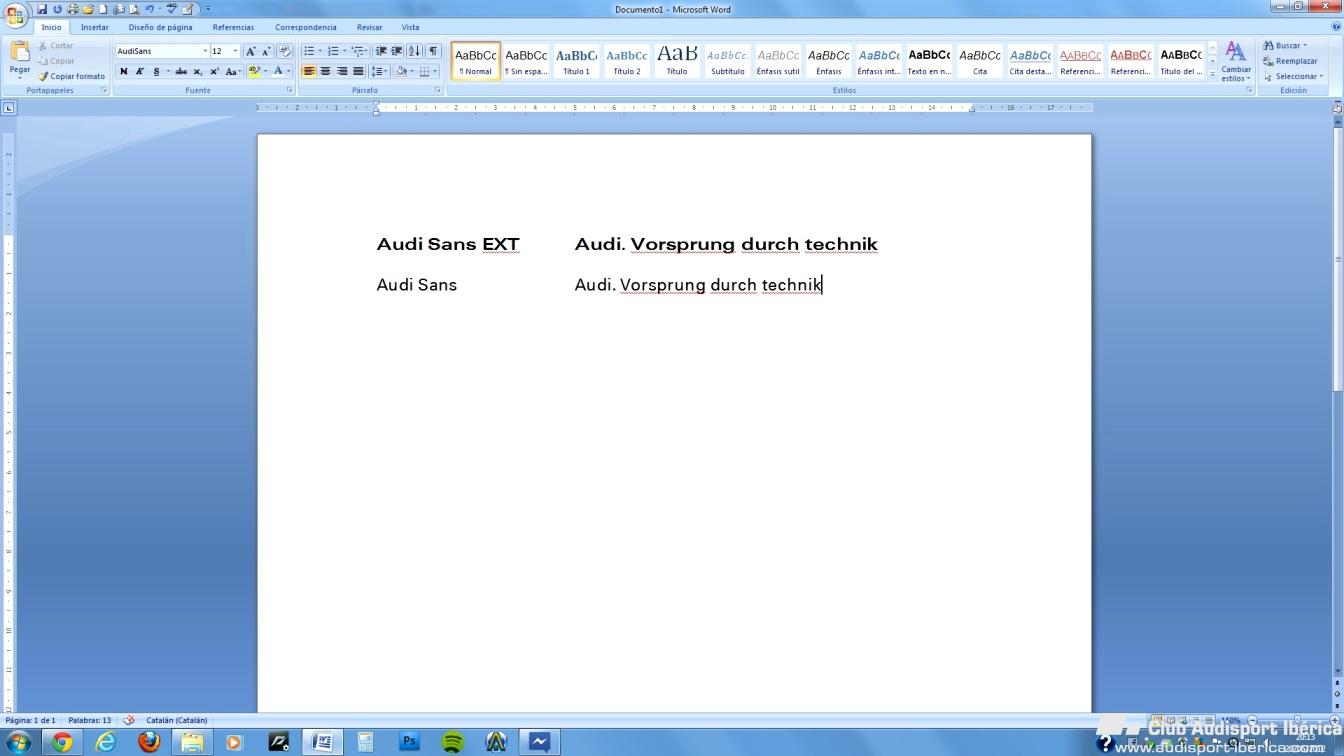Toggle subscript formatting

(197, 71)
